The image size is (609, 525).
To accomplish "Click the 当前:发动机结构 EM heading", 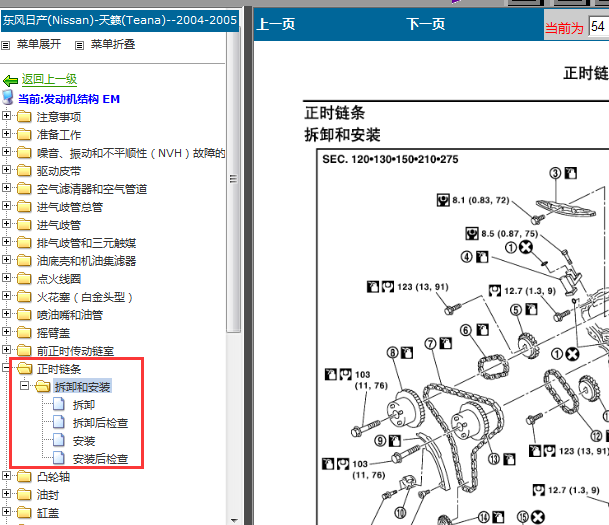I will 69,99.
